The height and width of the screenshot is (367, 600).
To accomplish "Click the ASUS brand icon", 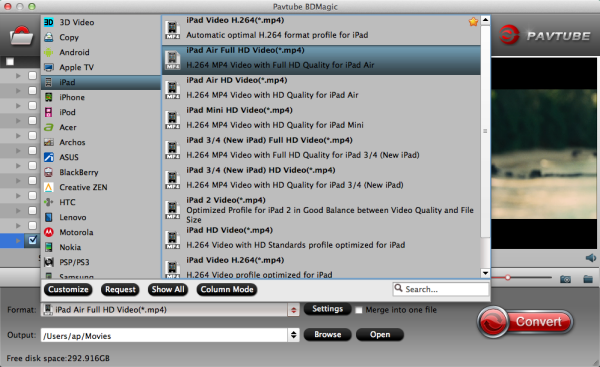I will point(49,157).
